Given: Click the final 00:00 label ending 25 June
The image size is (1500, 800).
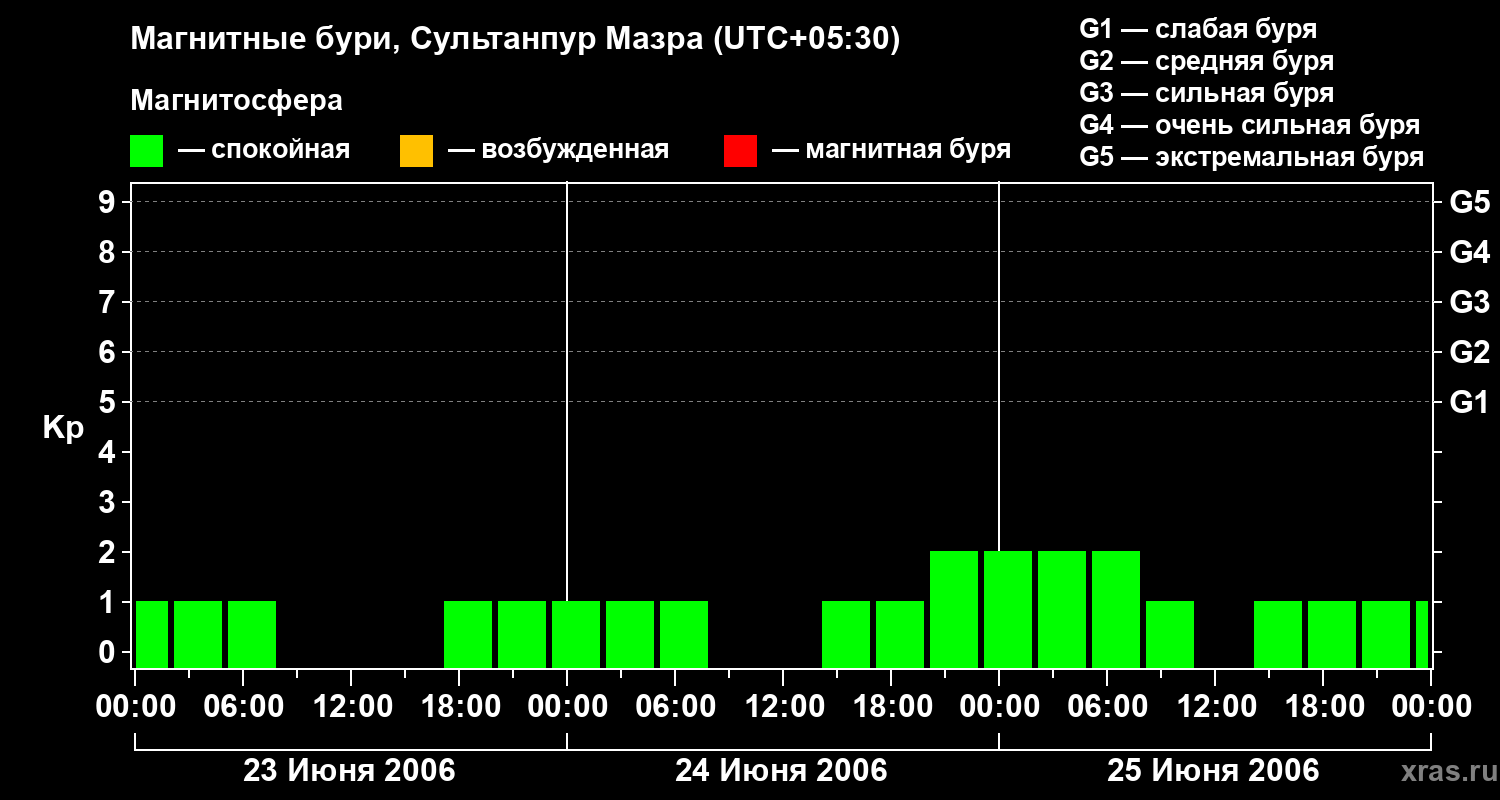Looking at the screenshot, I should 1430,706.
